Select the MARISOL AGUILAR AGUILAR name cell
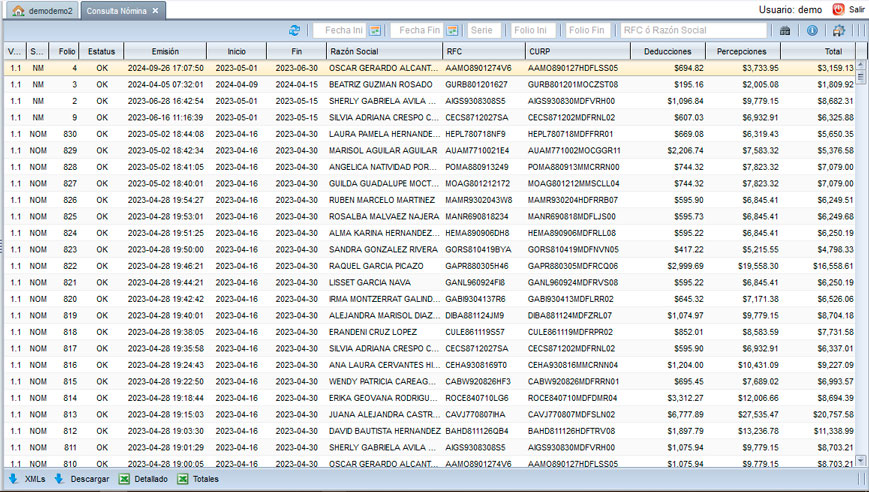Viewport: 869px width, 492px height. click(x=383, y=151)
